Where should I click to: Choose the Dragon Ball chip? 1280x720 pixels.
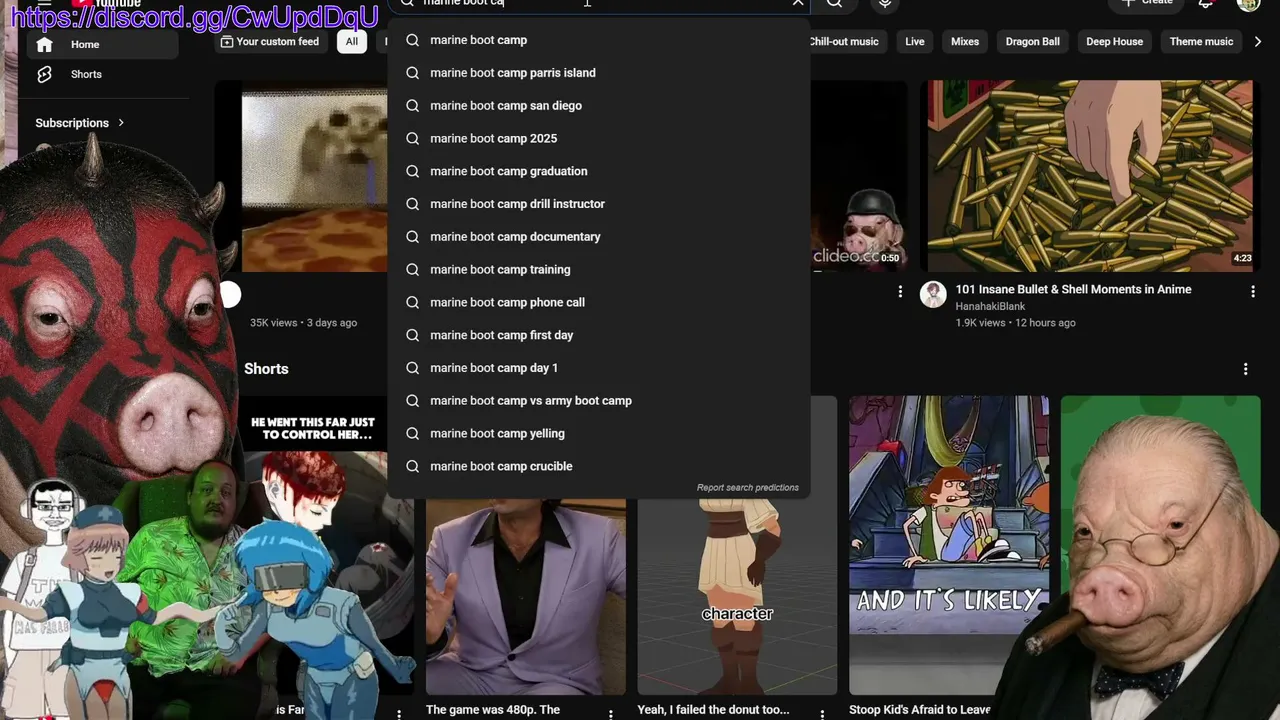pyautogui.click(x=1033, y=42)
